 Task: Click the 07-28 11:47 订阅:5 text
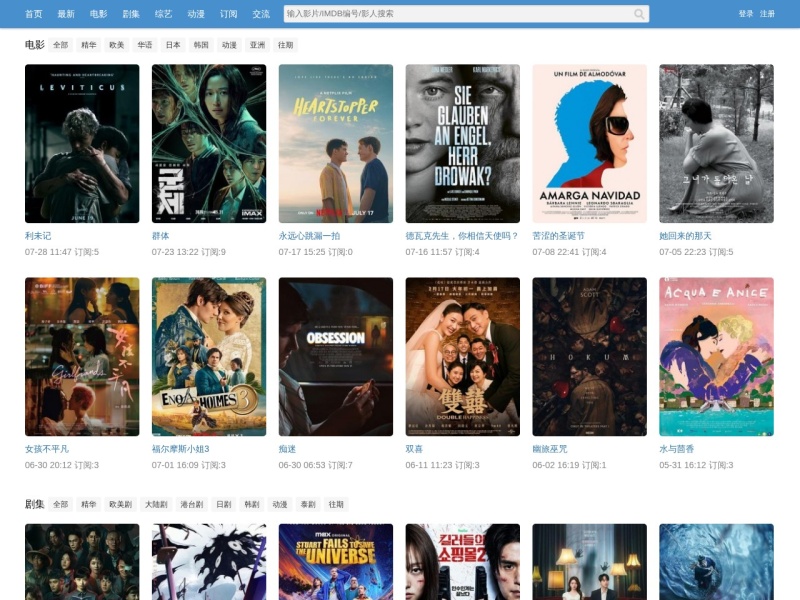62,252
